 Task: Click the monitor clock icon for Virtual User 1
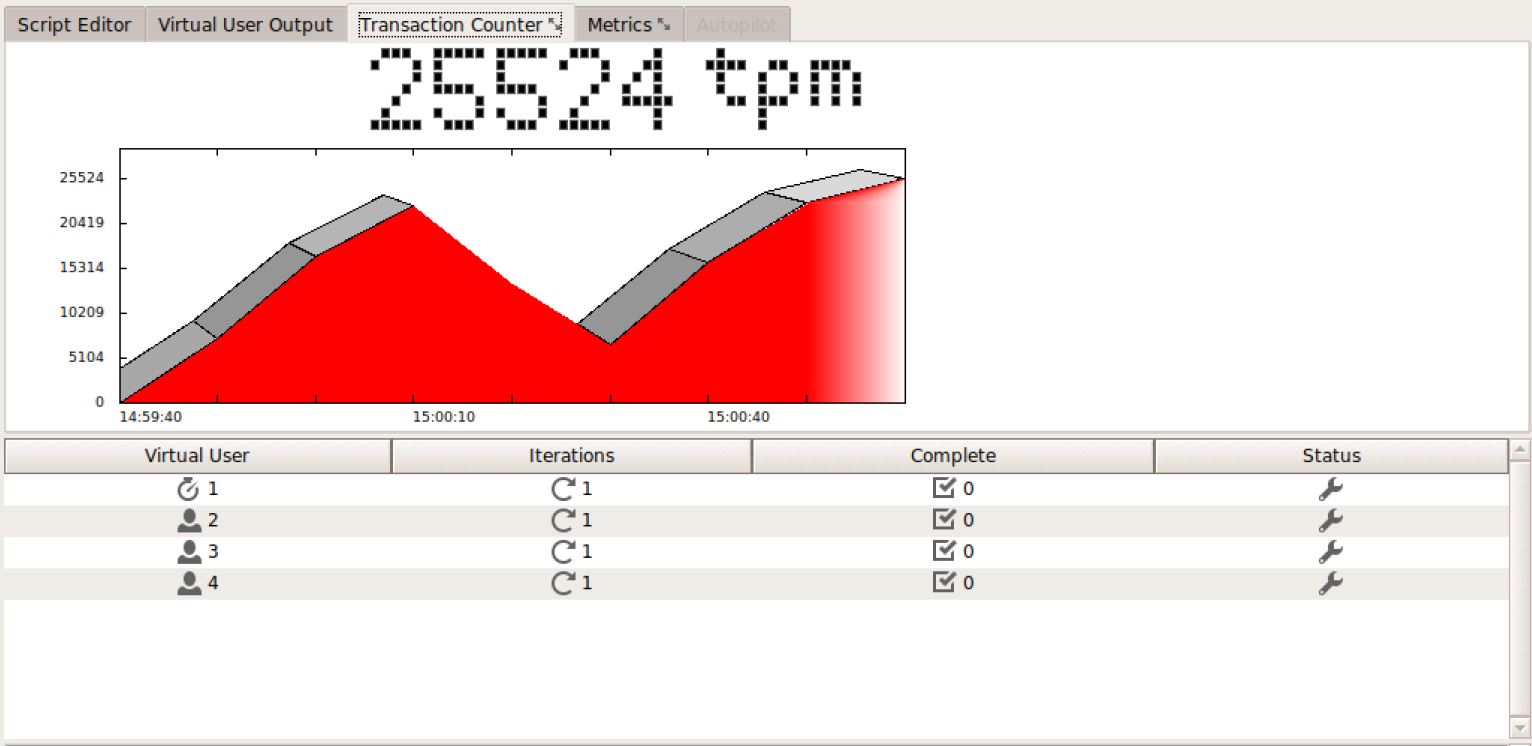point(188,490)
